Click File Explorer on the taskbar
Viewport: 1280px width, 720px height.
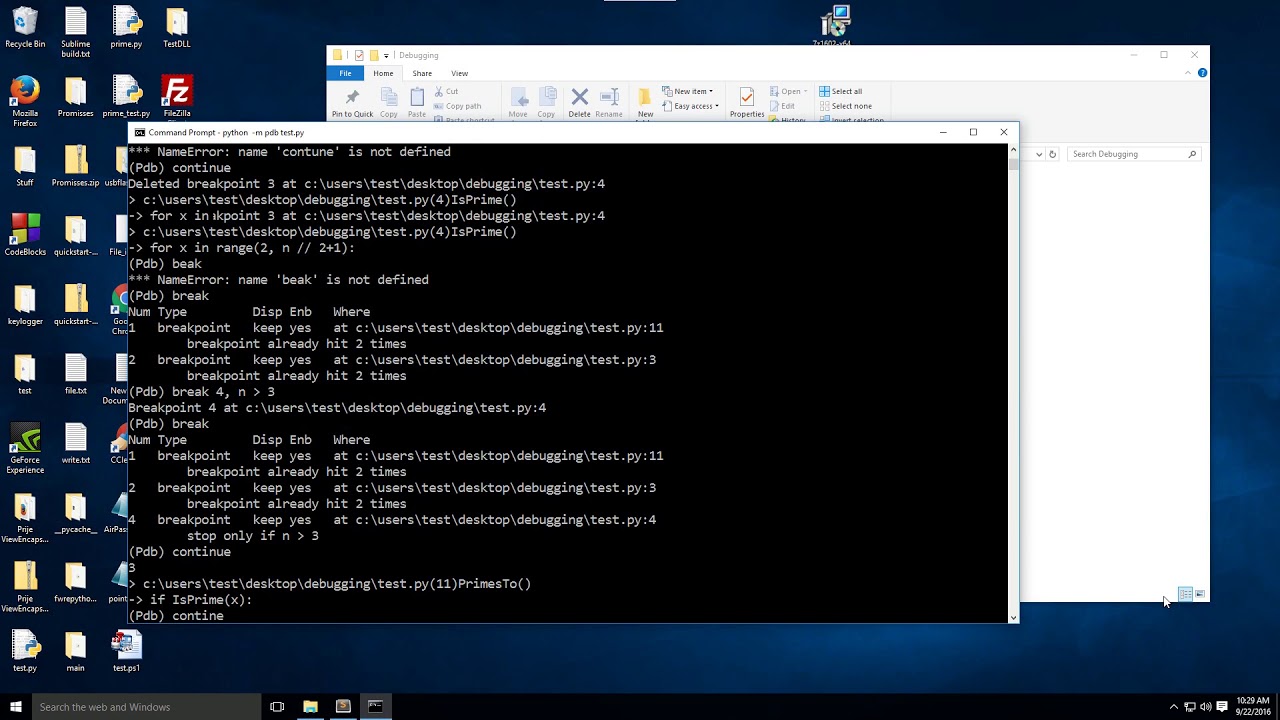(x=310, y=706)
